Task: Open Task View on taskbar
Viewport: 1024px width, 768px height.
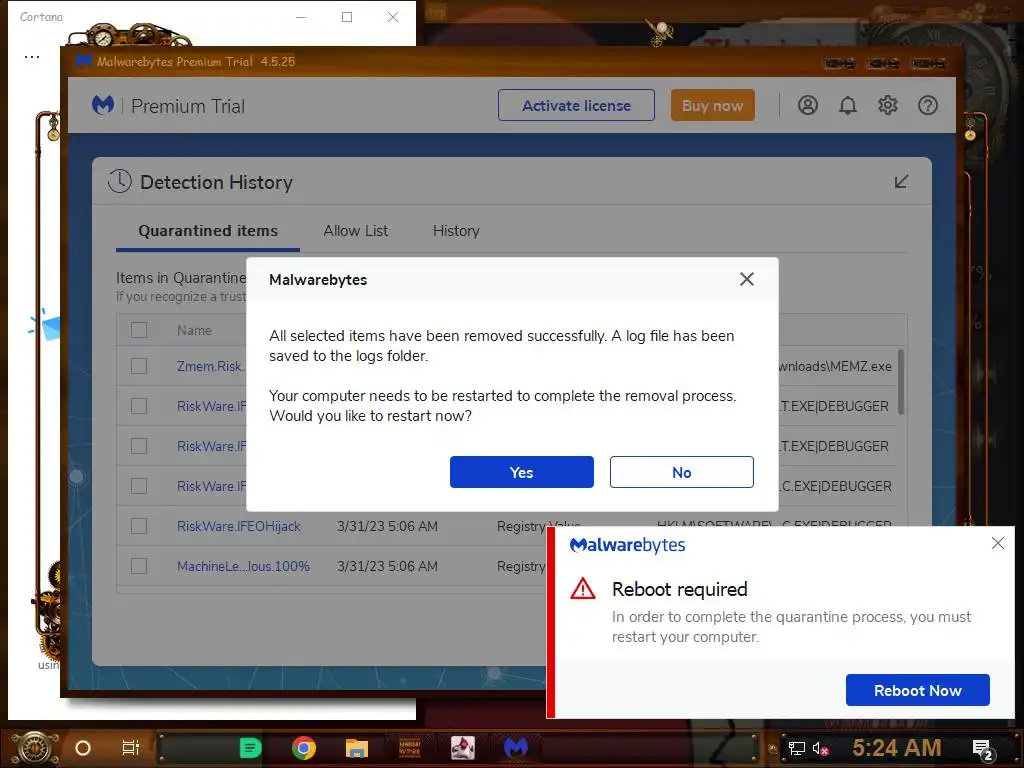Action: pos(131,748)
